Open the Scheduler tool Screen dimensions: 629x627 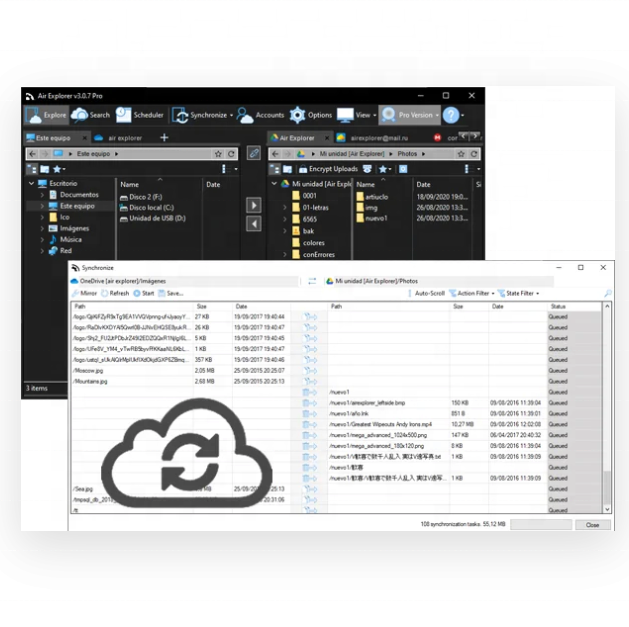click(140, 115)
